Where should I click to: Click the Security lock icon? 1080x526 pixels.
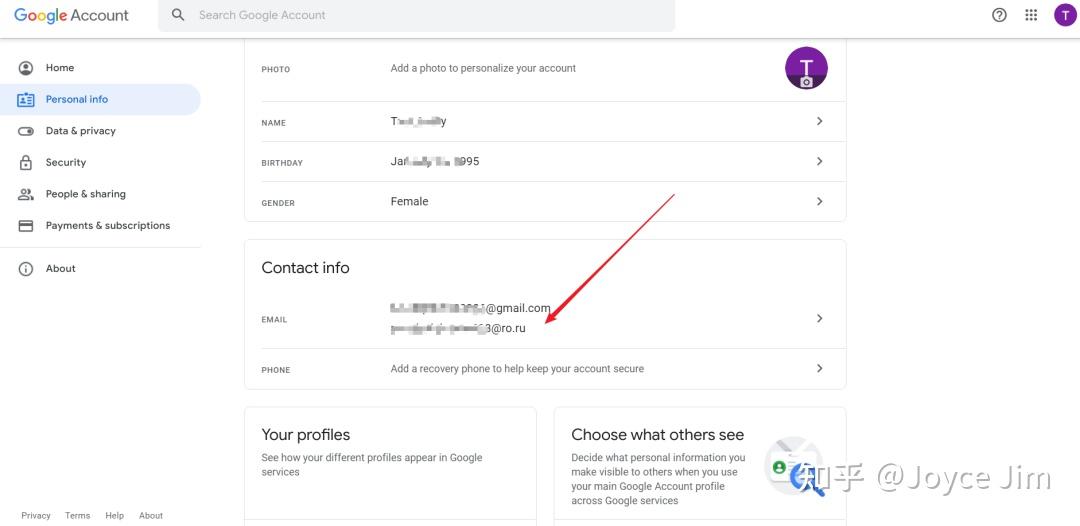(x=26, y=162)
